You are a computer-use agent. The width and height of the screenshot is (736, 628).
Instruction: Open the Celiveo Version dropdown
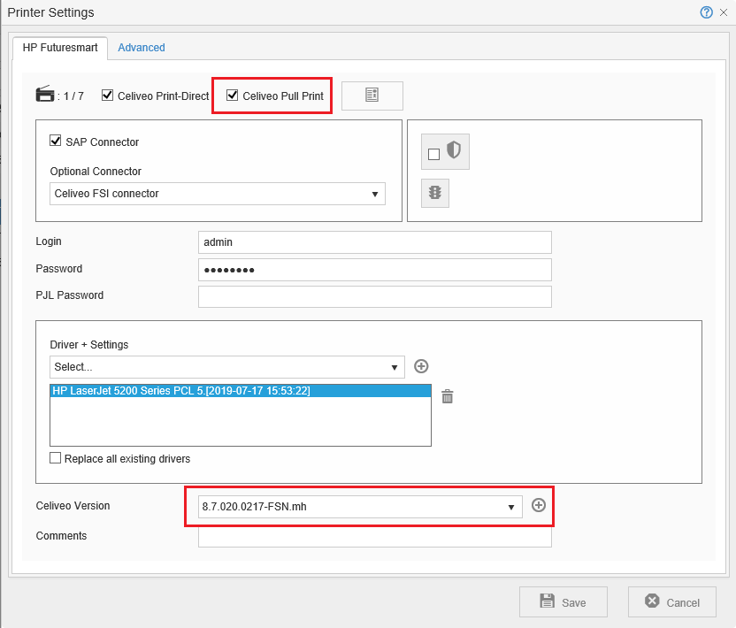359,507
